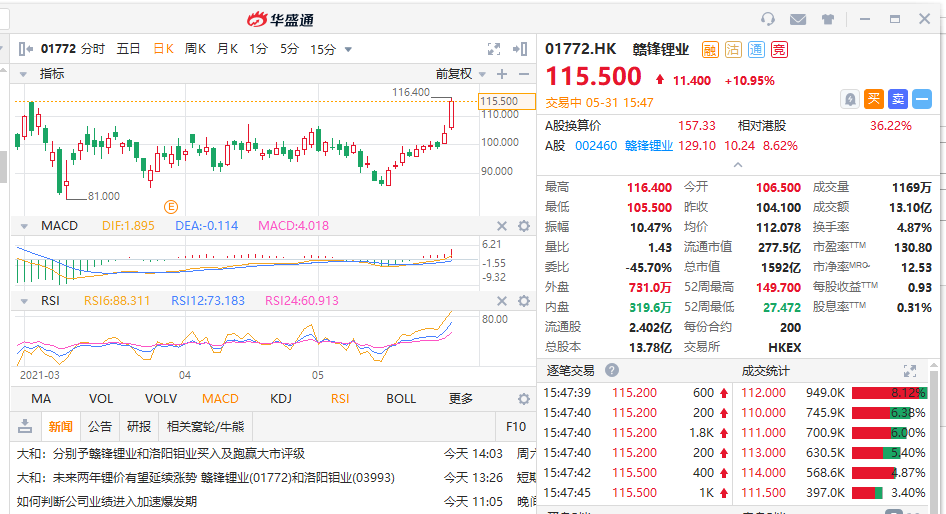Toggle the MA indicator

coord(41,399)
